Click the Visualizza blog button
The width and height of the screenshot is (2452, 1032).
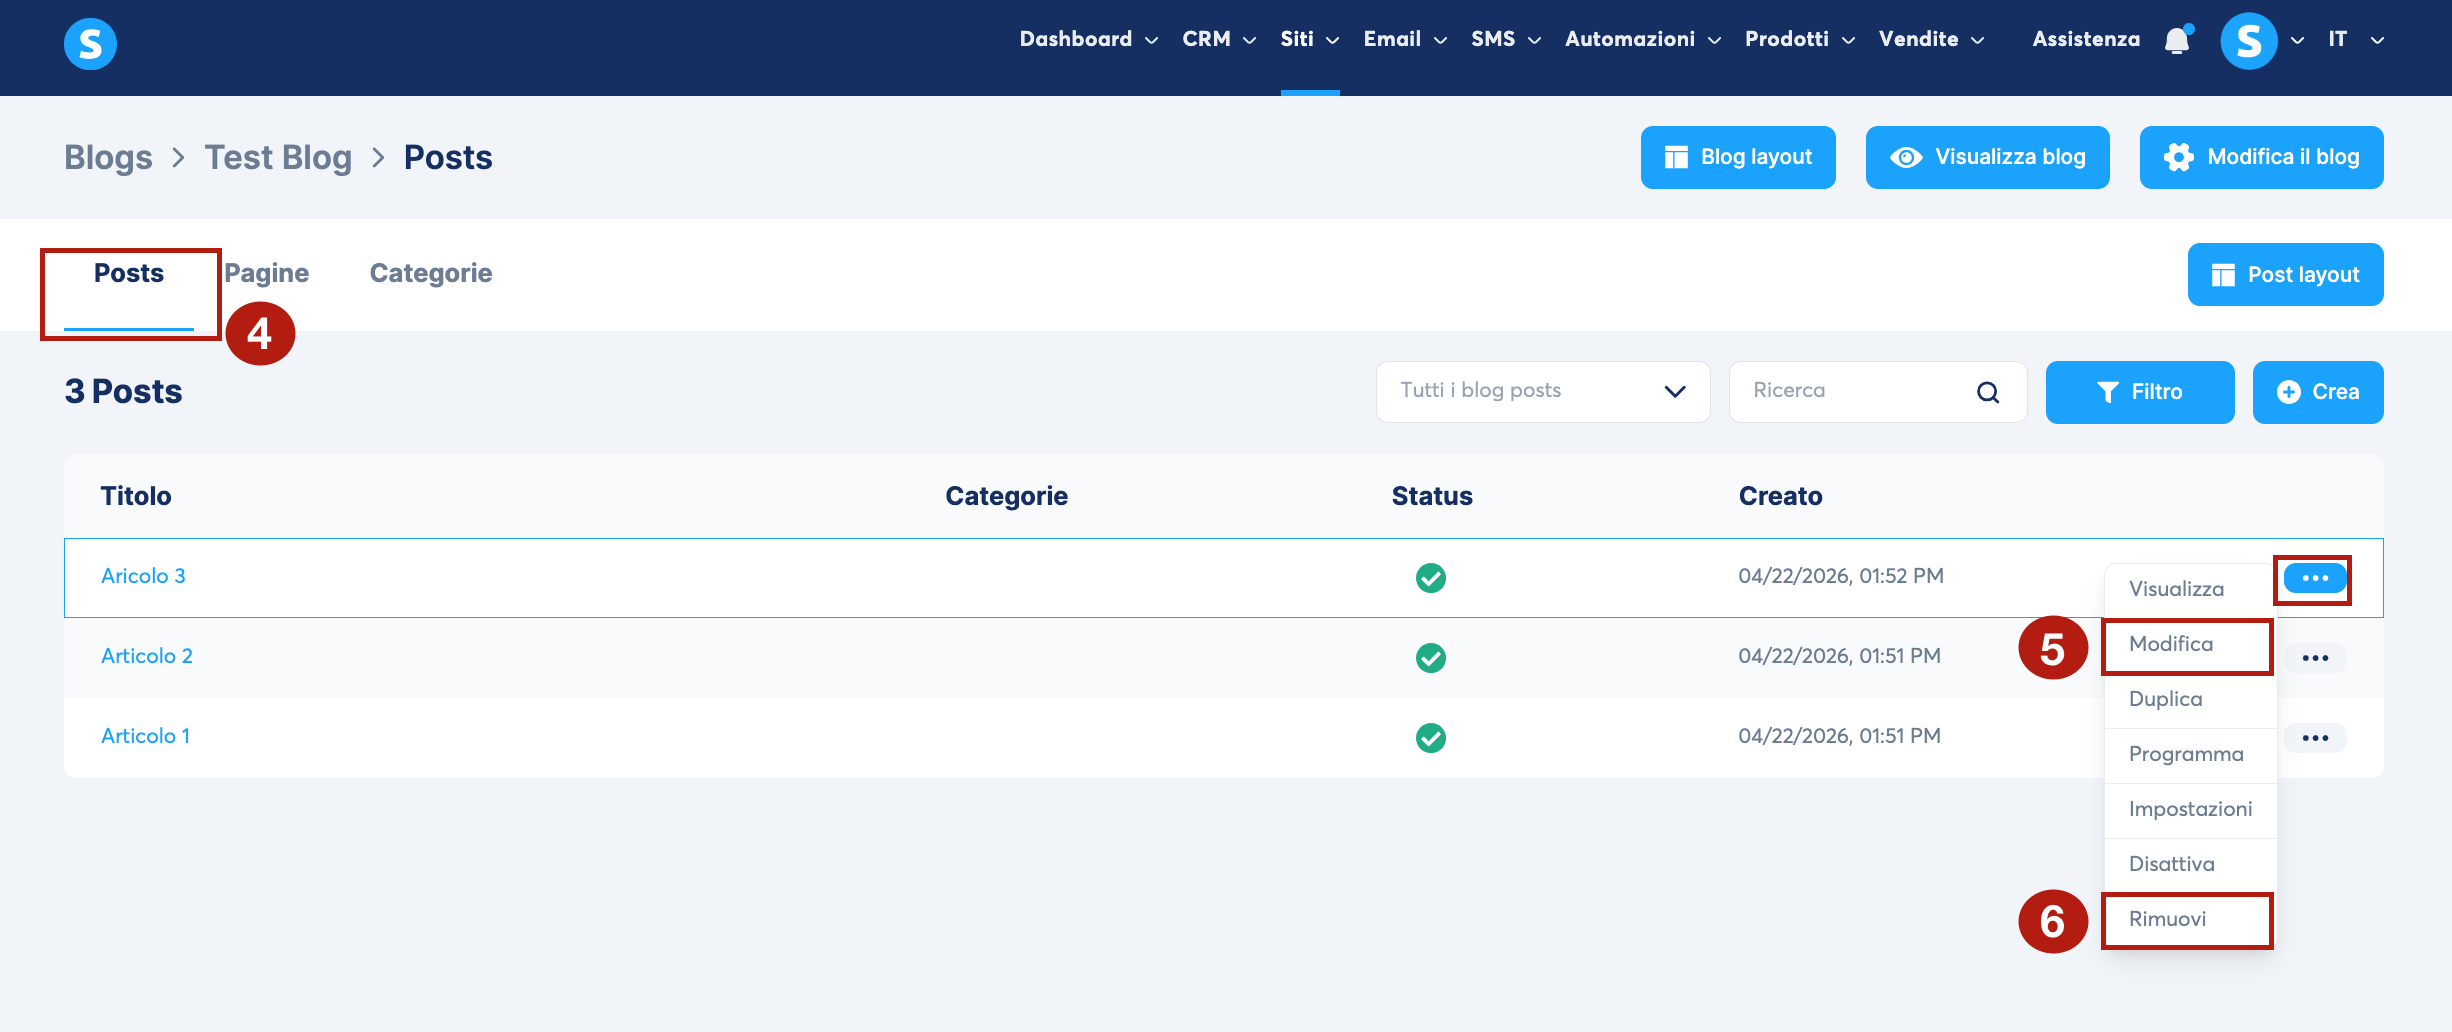[x=1987, y=157]
